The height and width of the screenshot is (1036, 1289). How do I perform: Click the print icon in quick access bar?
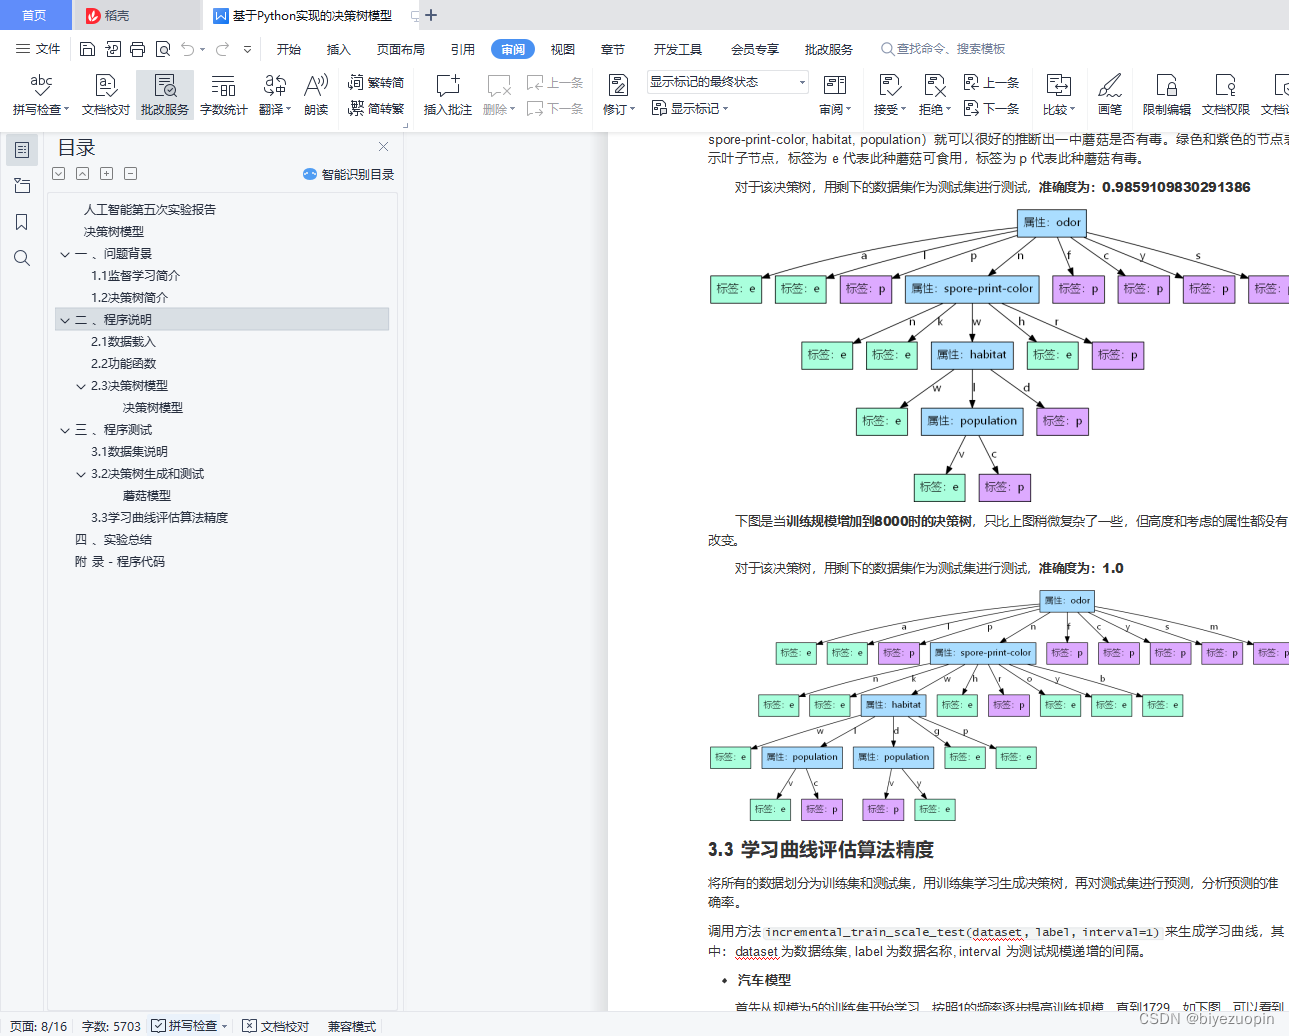[x=137, y=49]
